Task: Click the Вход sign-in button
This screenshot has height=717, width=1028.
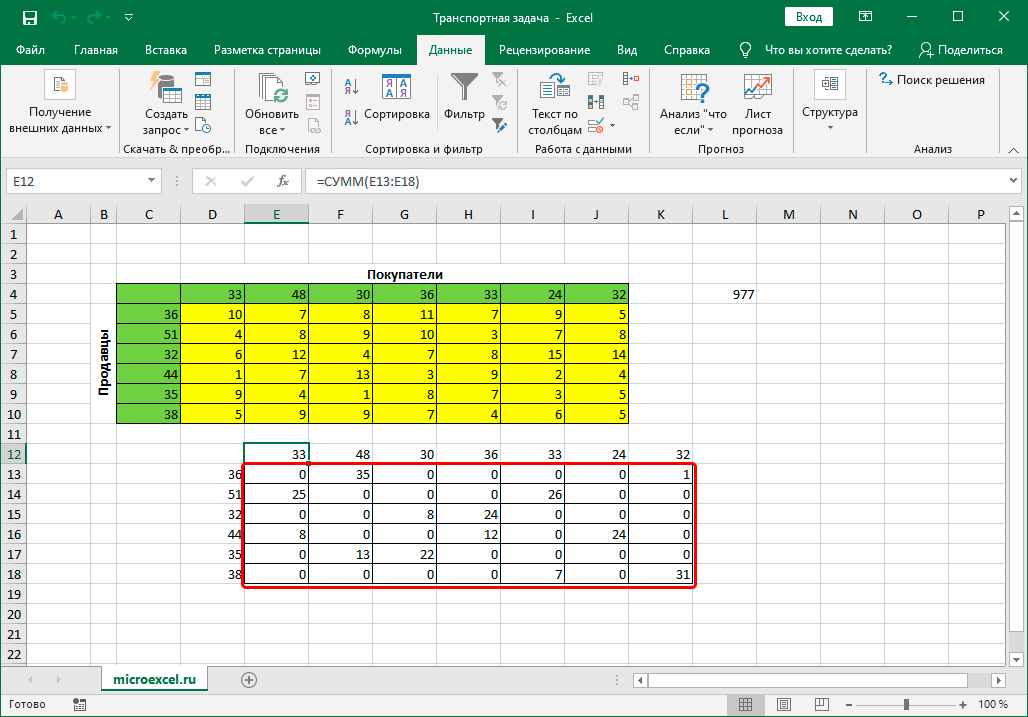Action: pos(808,17)
